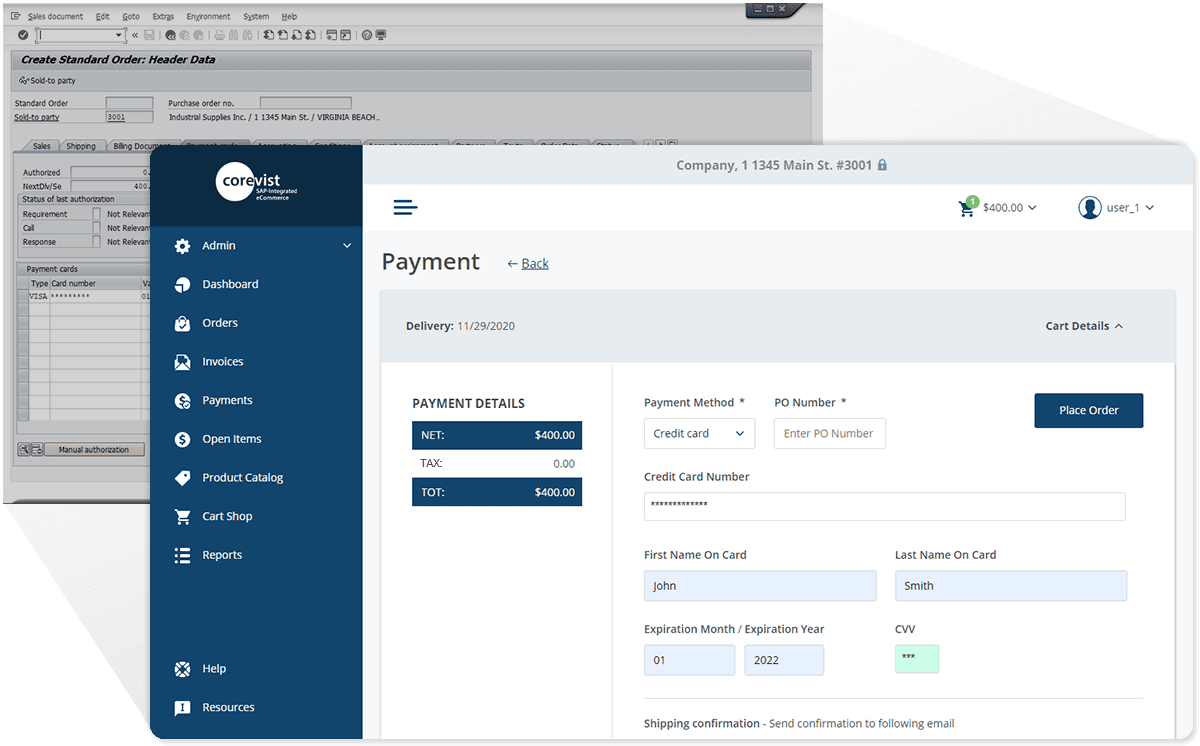
Task: Click the SAP Help question-mark icon
Action: pyautogui.click(x=366, y=35)
